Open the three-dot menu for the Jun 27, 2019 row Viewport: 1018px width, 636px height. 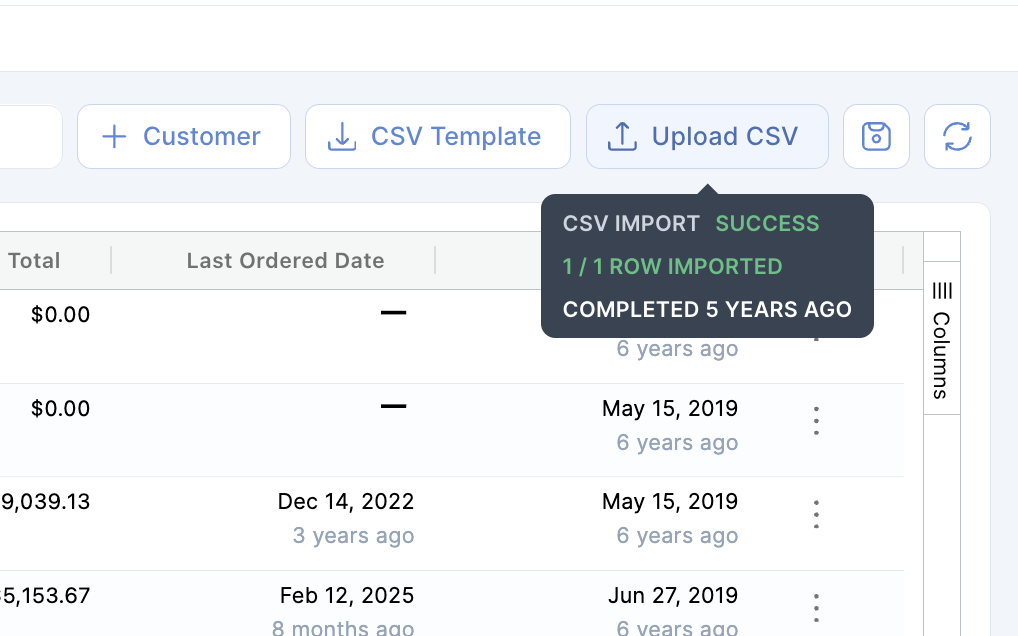coord(817,607)
